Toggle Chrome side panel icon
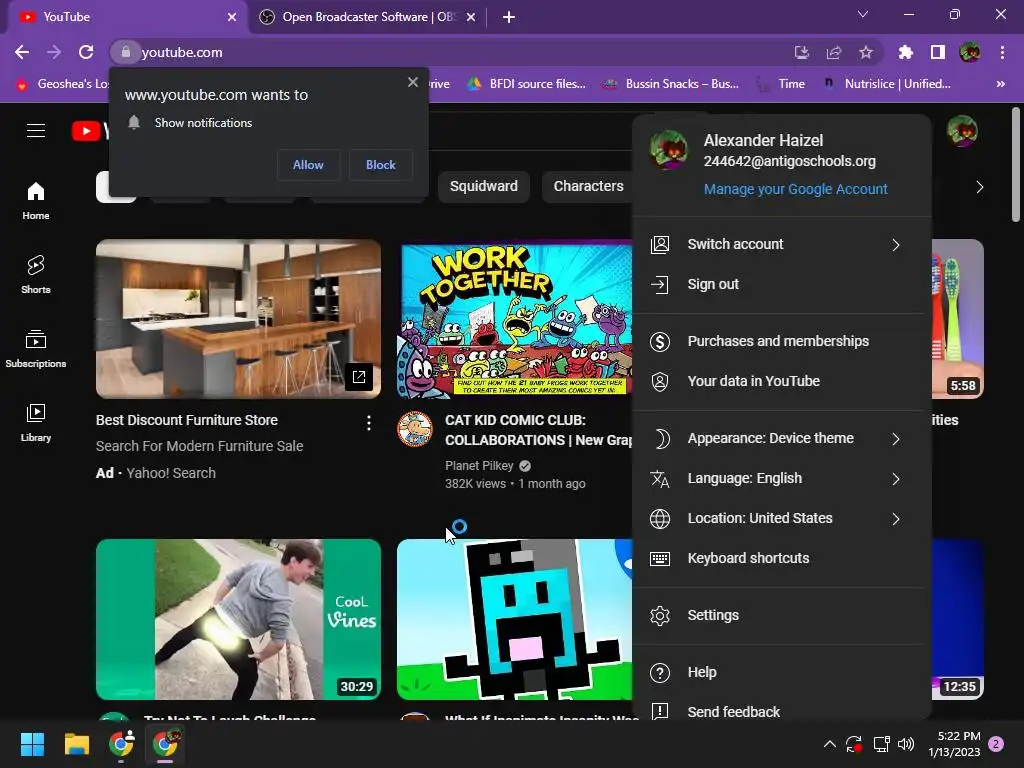This screenshot has height=768, width=1024. click(x=938, y=52)
